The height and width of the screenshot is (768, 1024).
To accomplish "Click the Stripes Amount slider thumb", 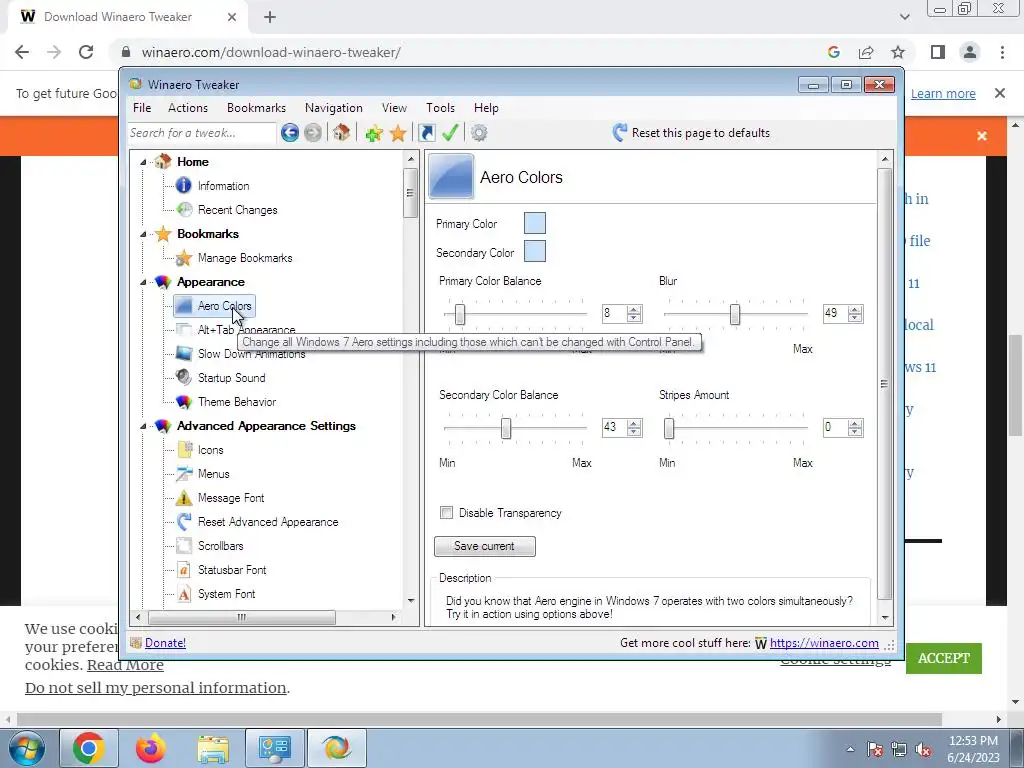I will (x=669, y=428).
